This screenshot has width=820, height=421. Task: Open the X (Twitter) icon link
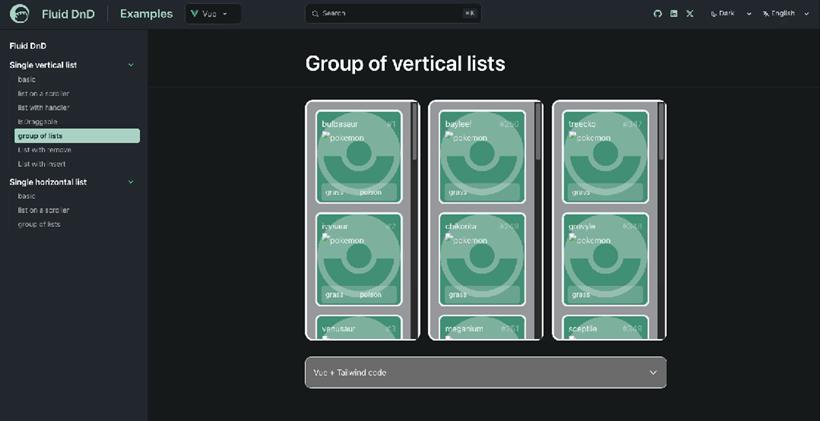point(690,14)
